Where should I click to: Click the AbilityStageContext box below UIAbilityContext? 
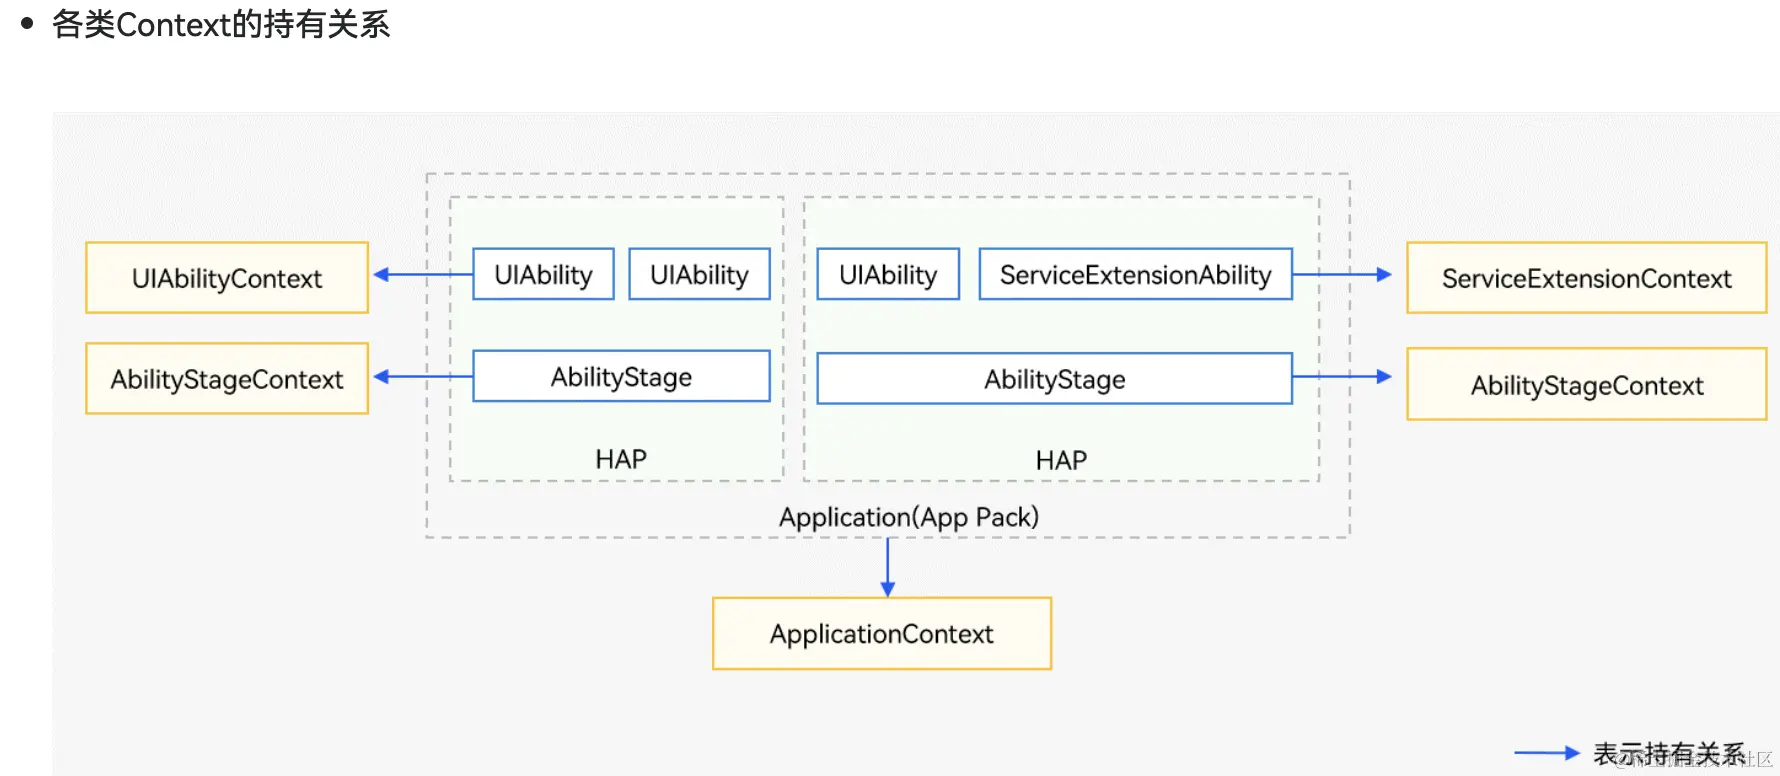point(227,379)
